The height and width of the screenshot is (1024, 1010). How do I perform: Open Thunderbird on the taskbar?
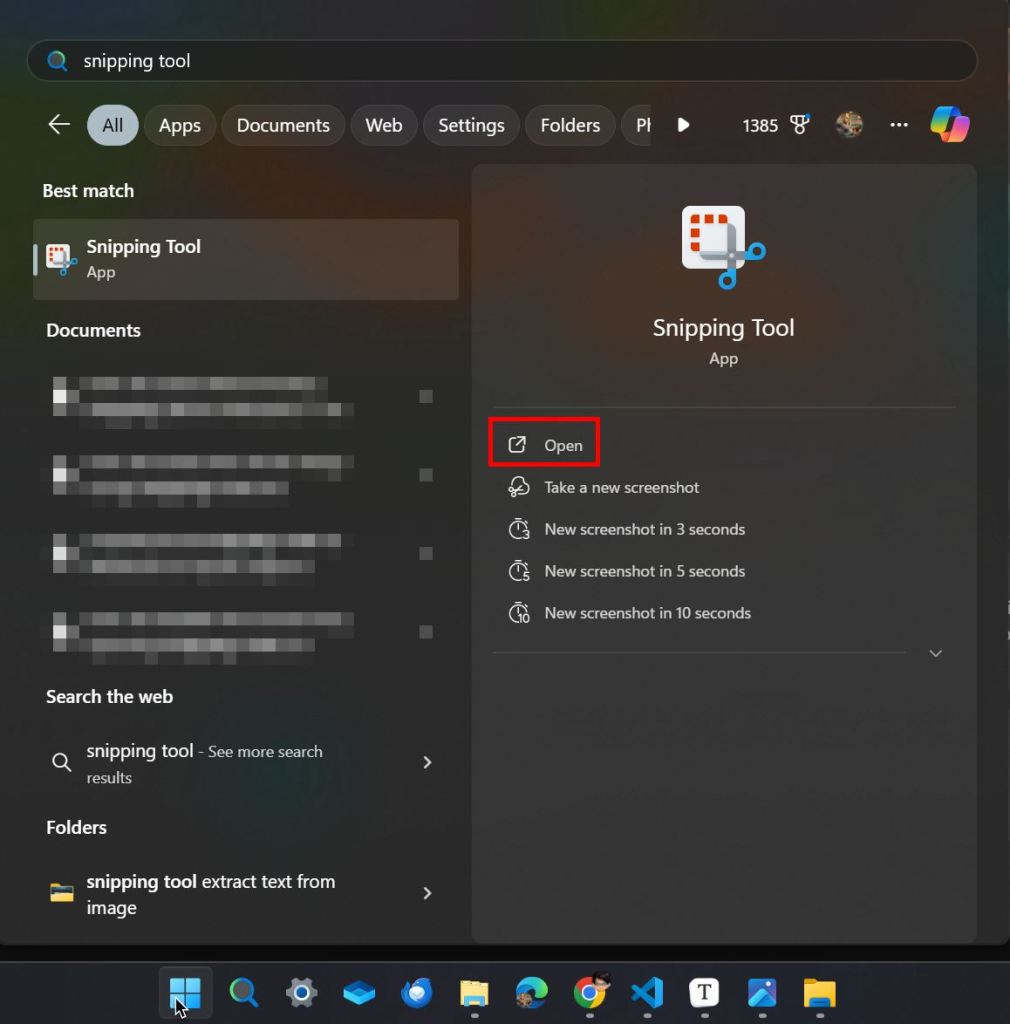pos(417,993)
